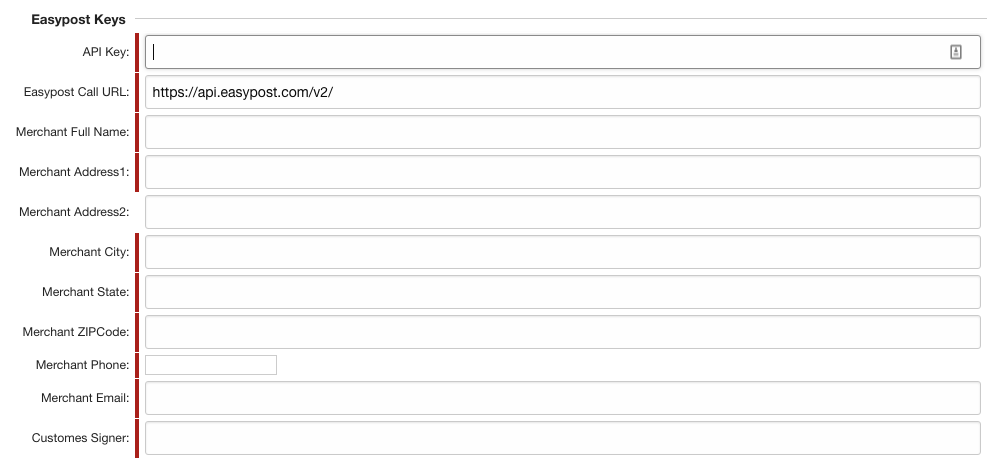Click the Merchant ZIPCode text box

pyautogui.click(x=562, y=332)
